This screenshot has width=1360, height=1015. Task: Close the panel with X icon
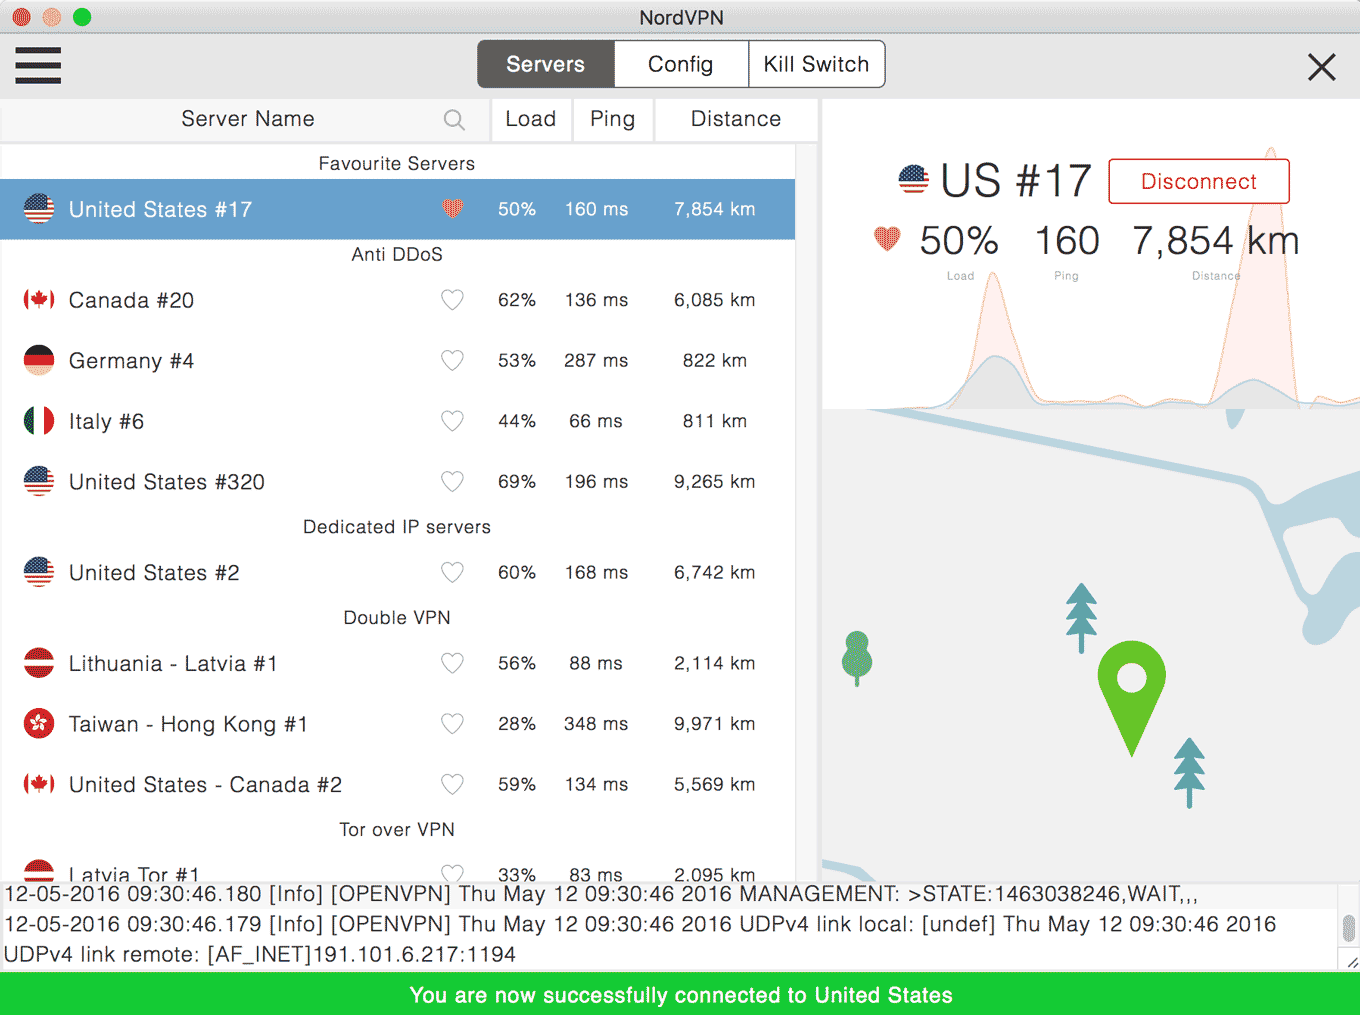(x=1321, y=67)
